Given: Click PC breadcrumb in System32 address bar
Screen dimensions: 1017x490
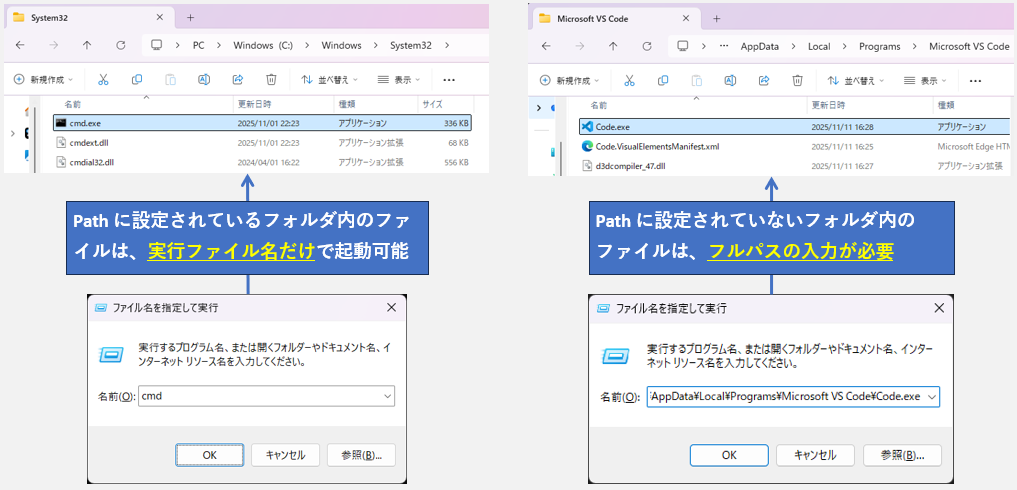Looking at the screenshot, I should point(198,45).
